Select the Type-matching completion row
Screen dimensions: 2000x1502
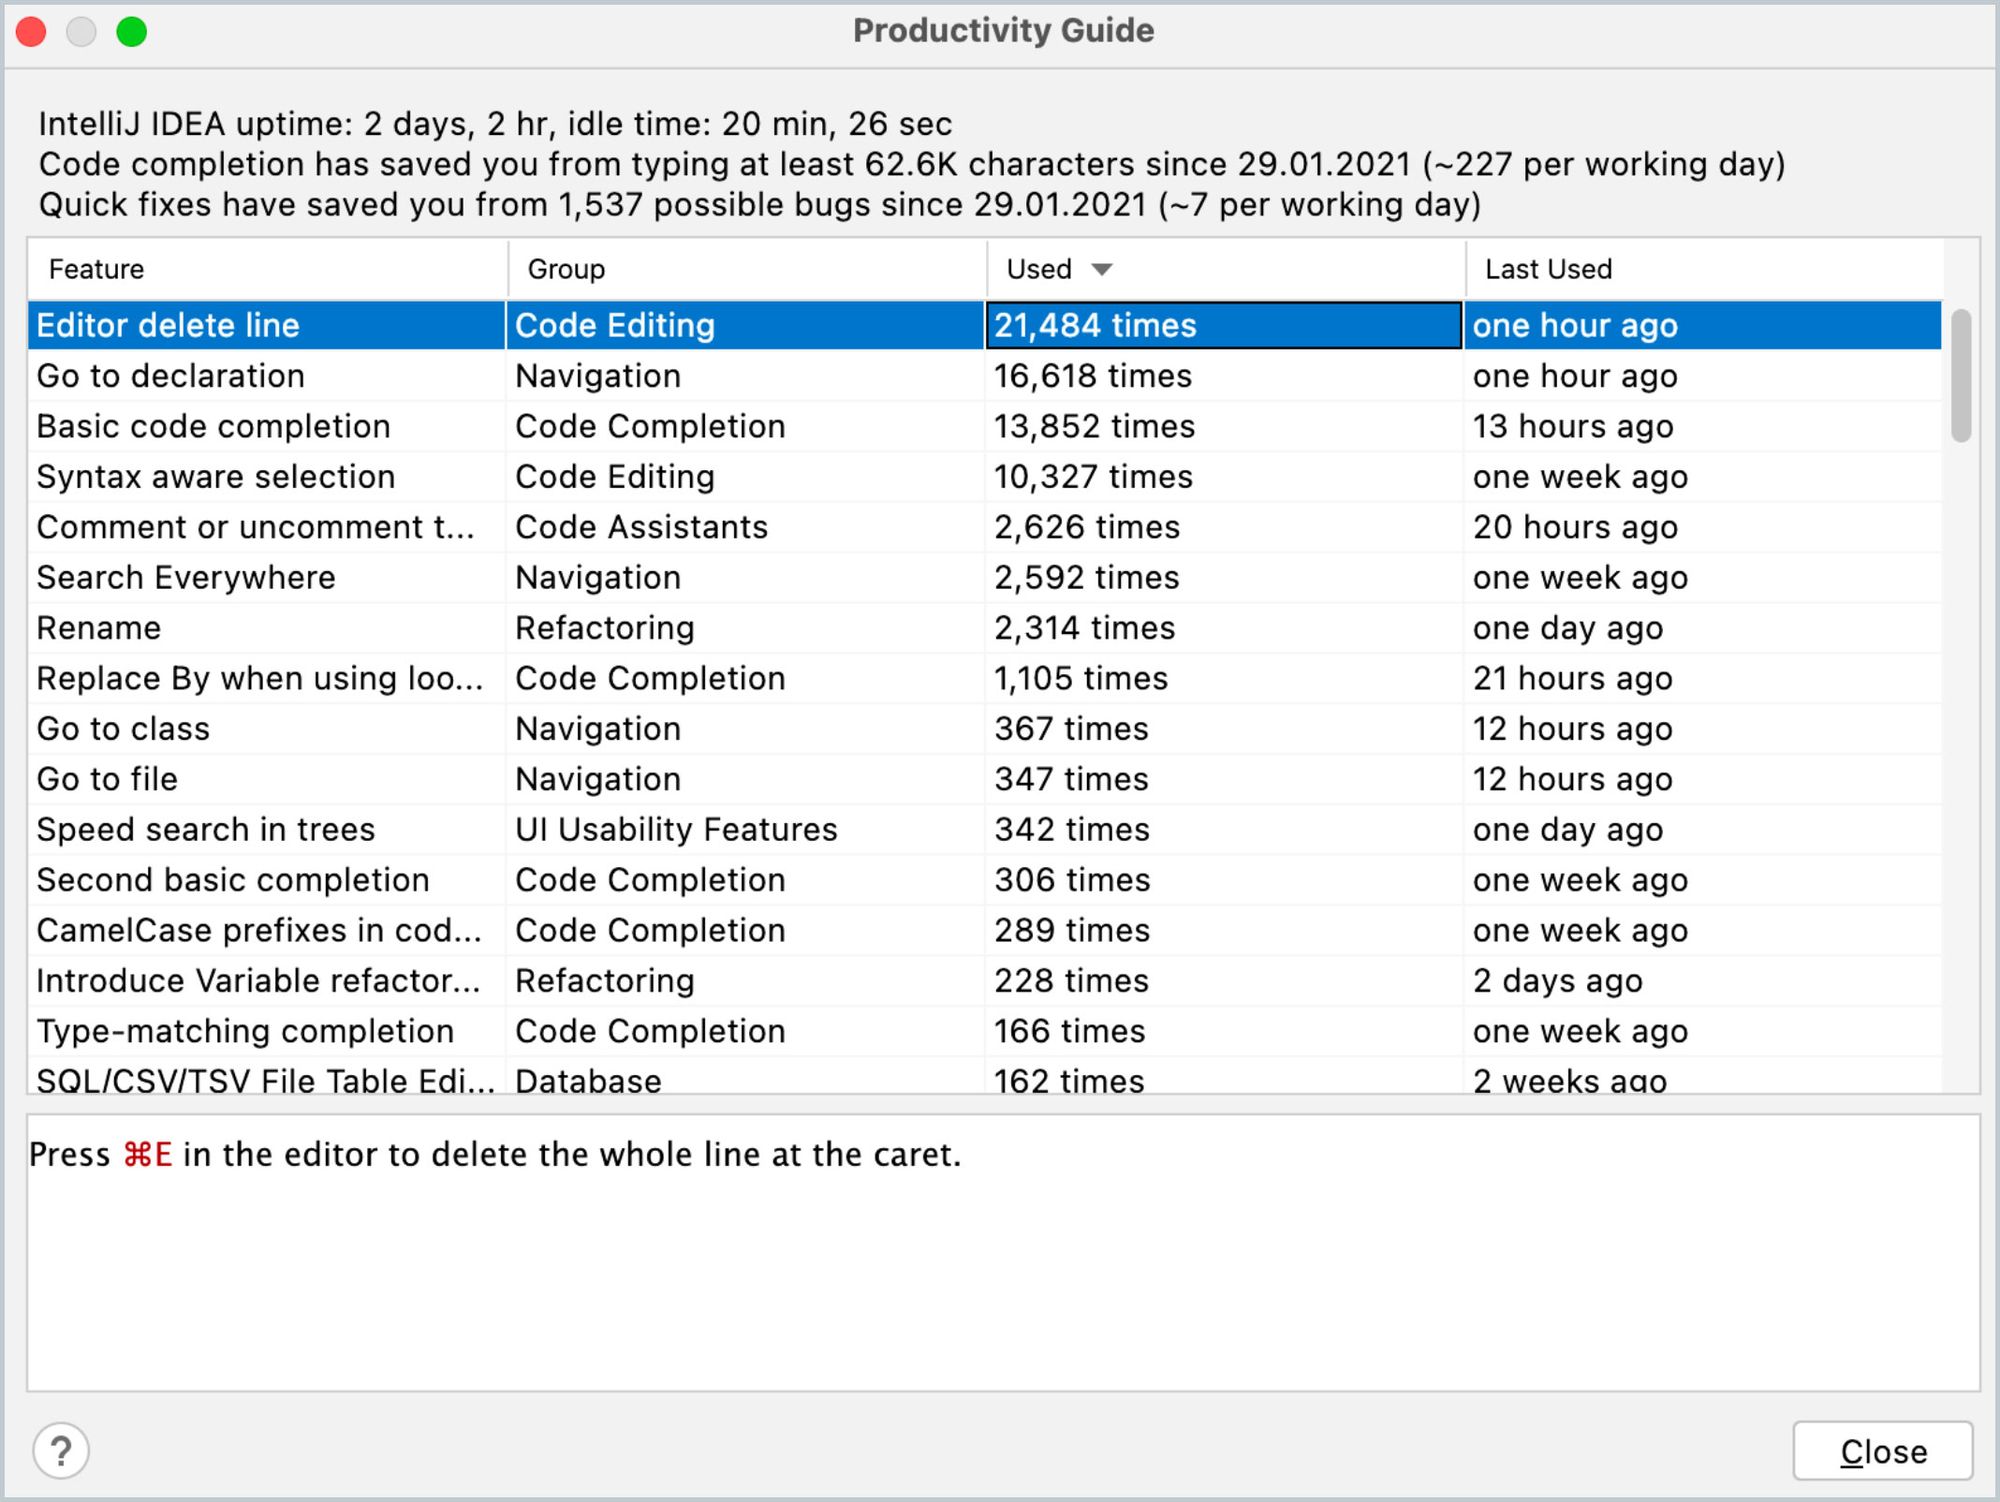click(985, 1031)
